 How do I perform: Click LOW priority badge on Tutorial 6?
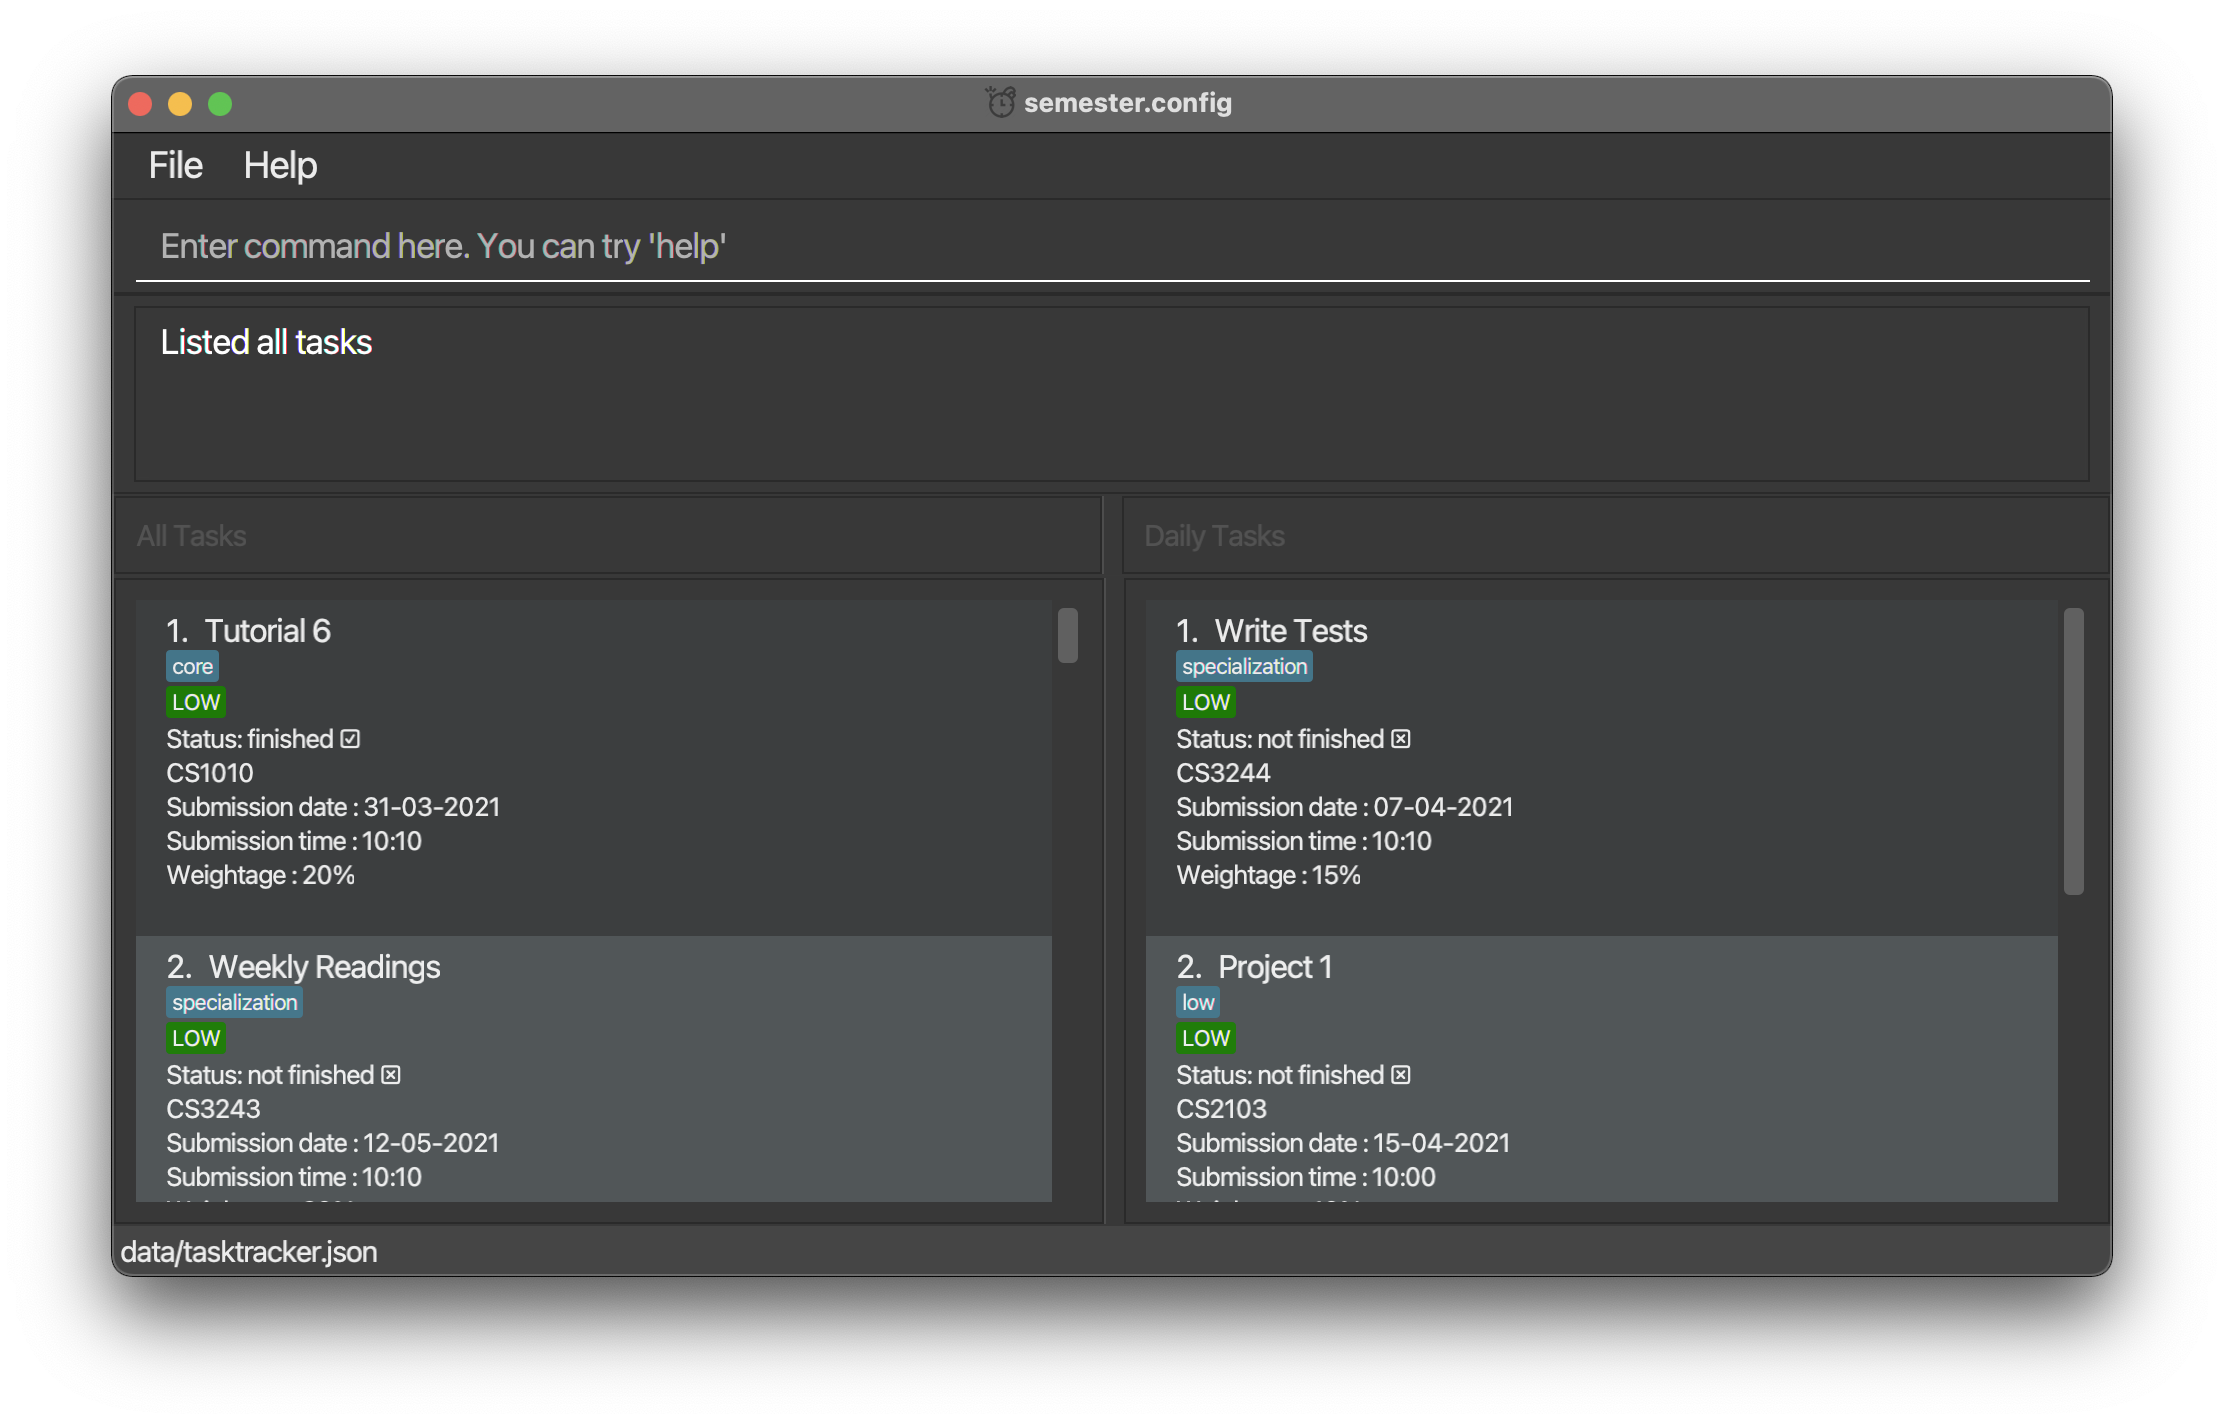tap(195, 702)
